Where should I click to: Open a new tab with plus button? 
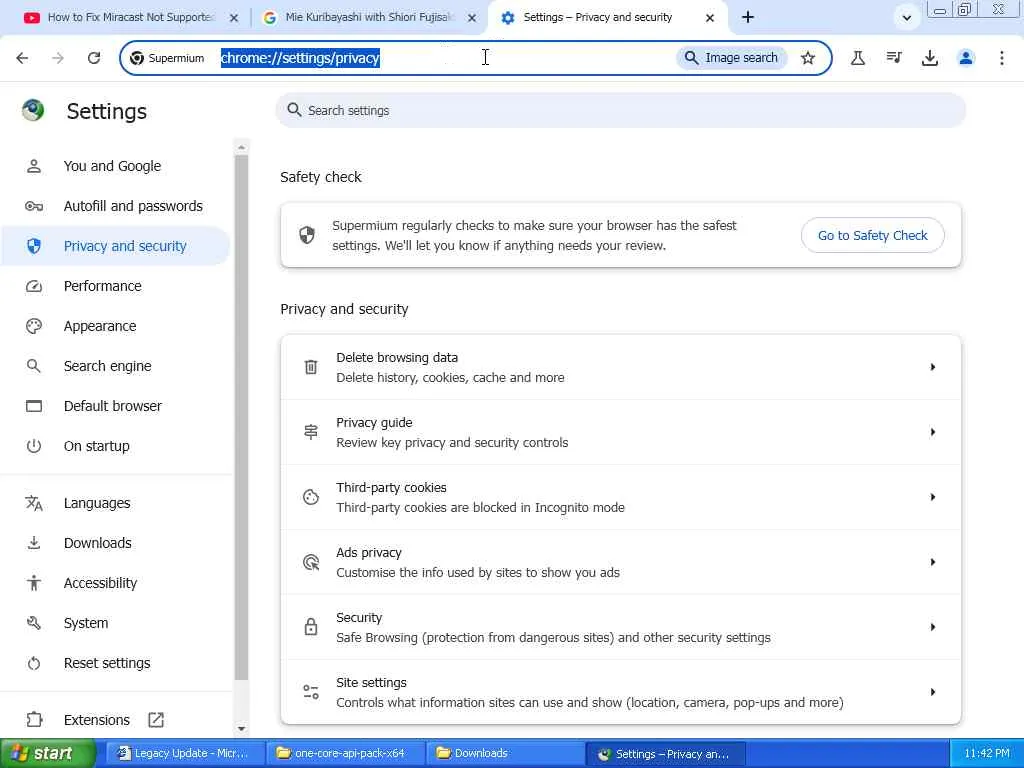[x=748, y=18]
